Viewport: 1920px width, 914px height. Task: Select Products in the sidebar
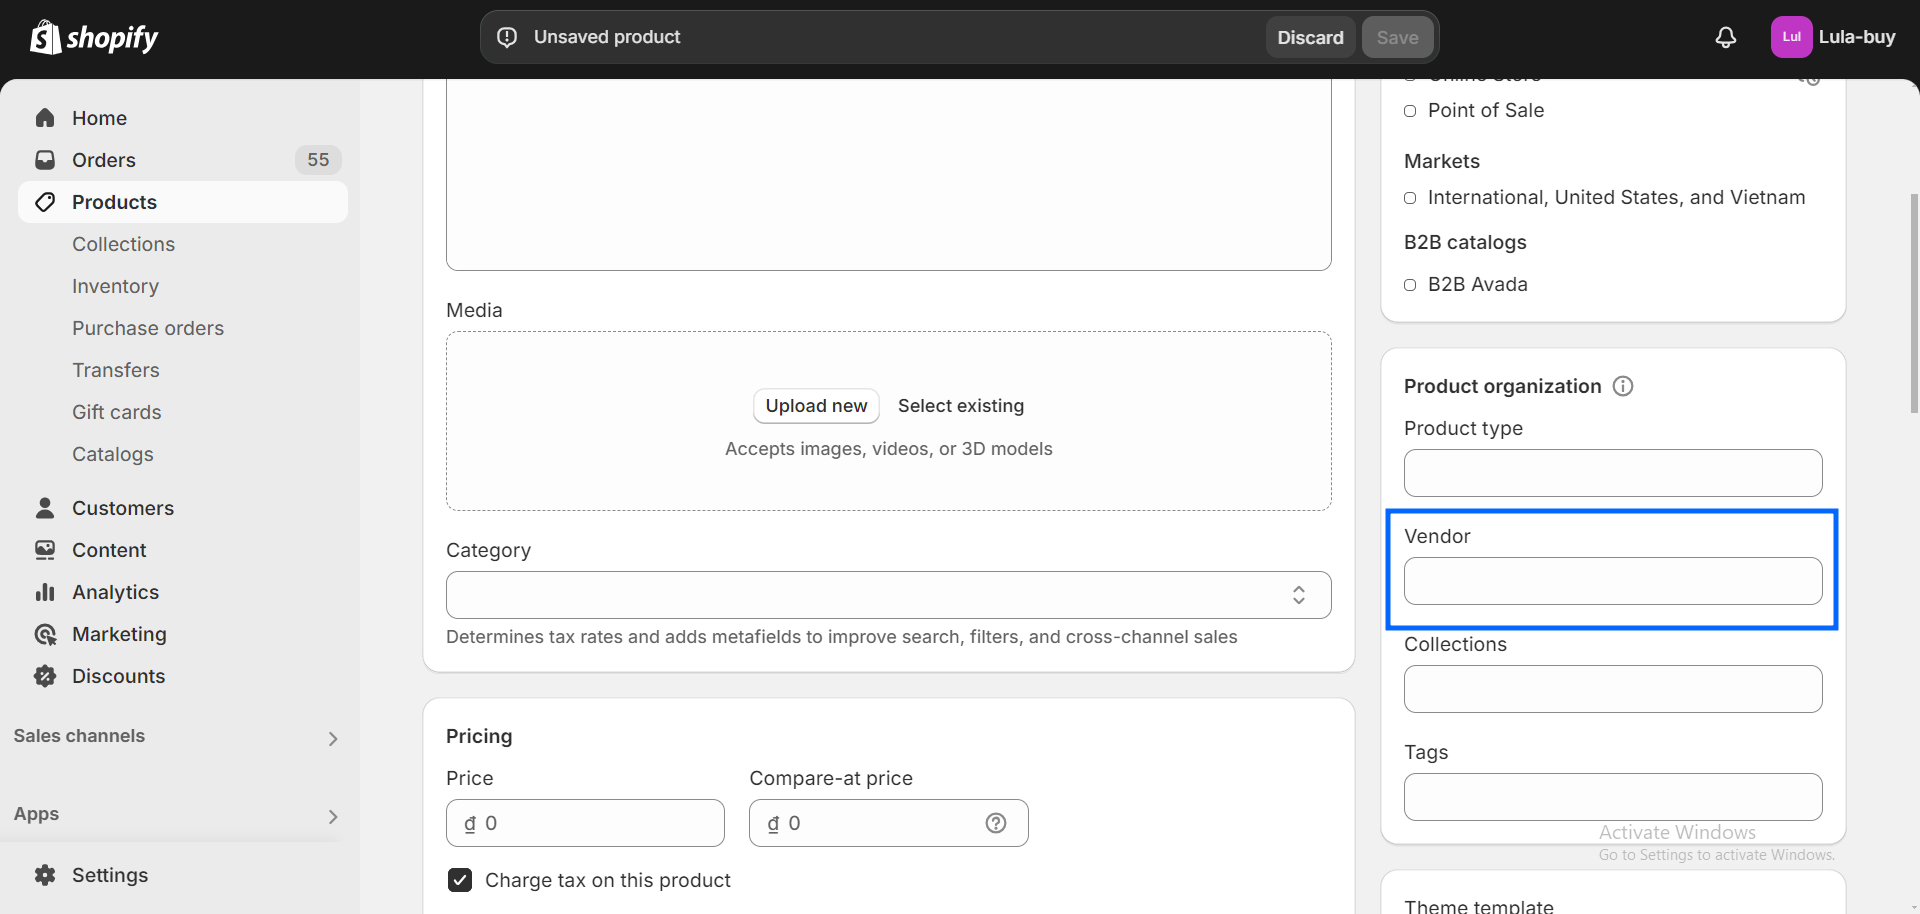pyautogui.click(x=183, y=202)
